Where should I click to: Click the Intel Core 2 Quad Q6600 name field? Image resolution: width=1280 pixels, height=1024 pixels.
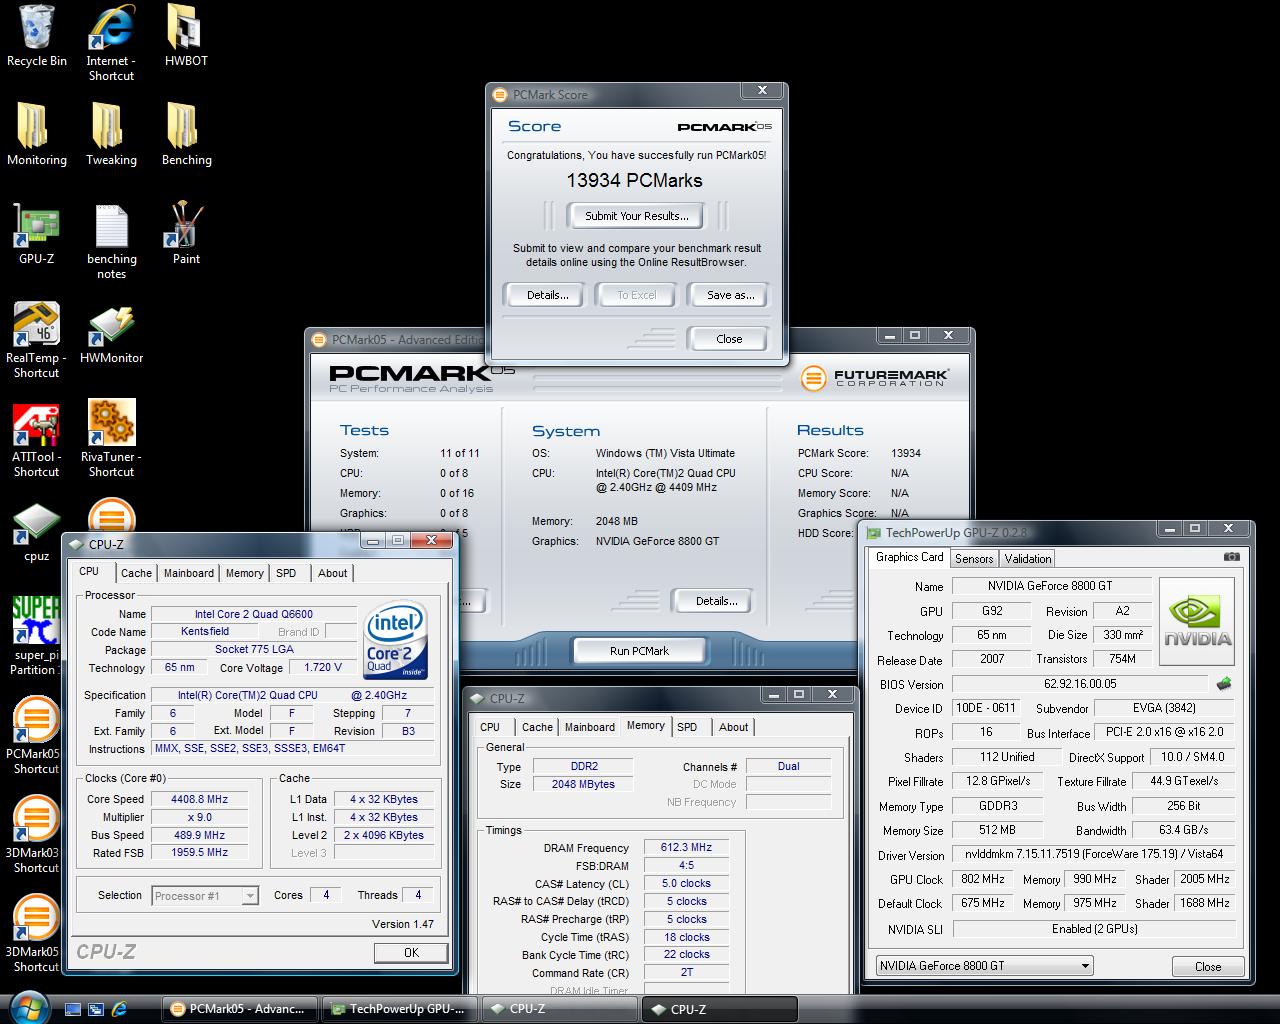click(x=254, y=614)
